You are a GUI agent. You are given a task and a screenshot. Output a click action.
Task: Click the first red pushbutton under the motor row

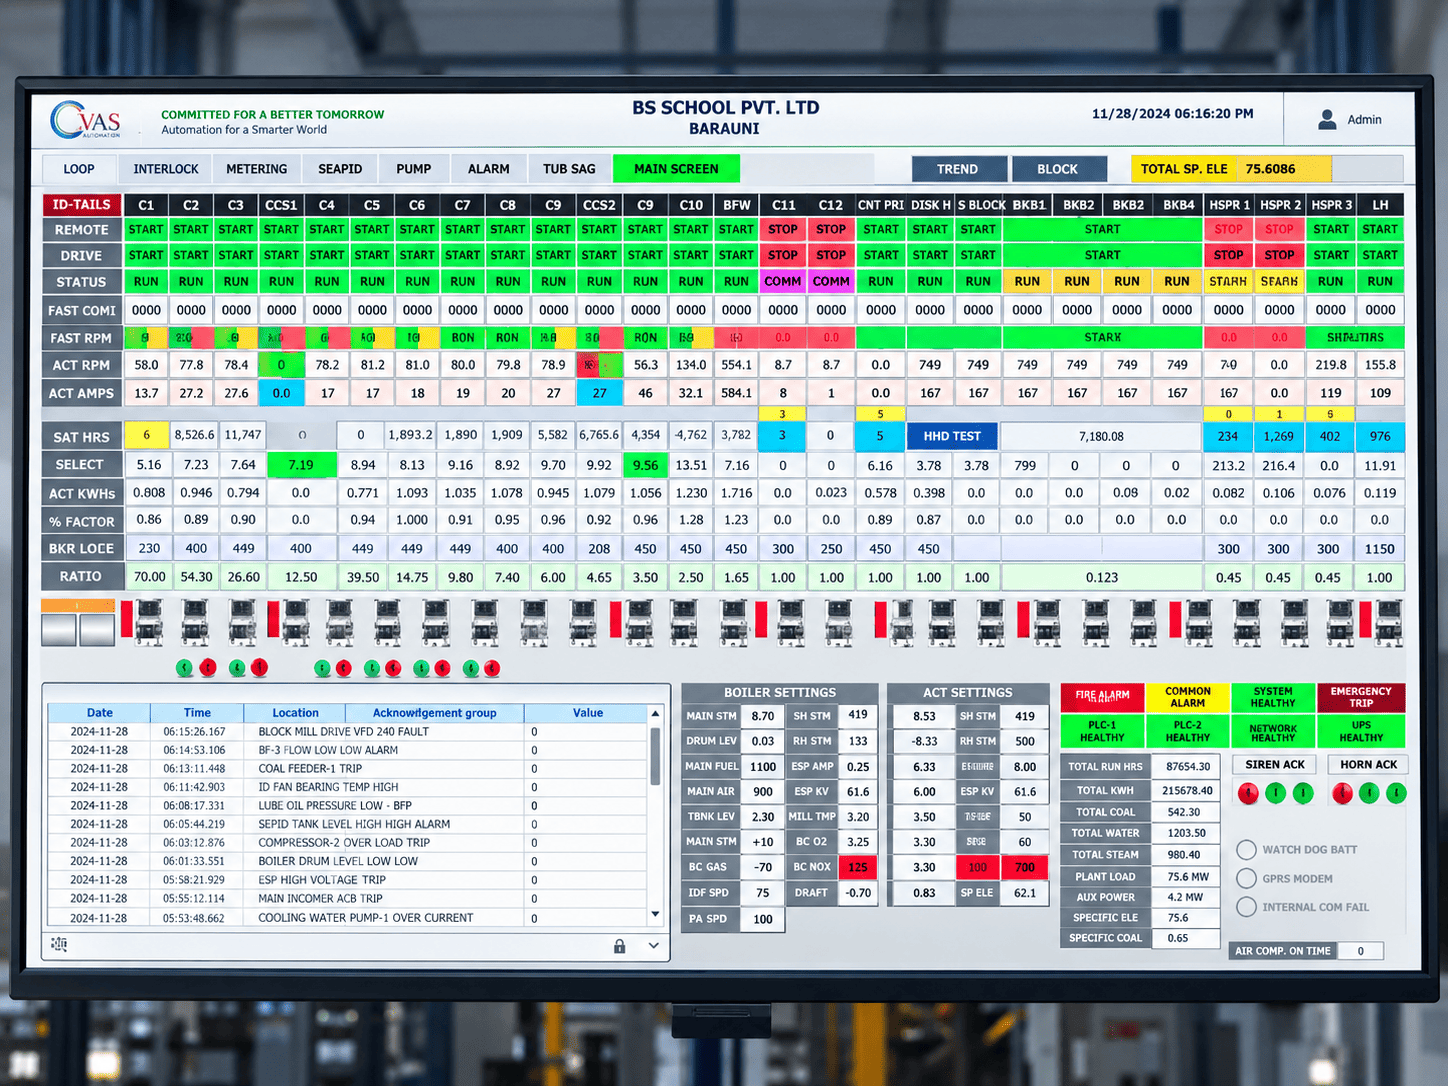[x=208, y=668]
